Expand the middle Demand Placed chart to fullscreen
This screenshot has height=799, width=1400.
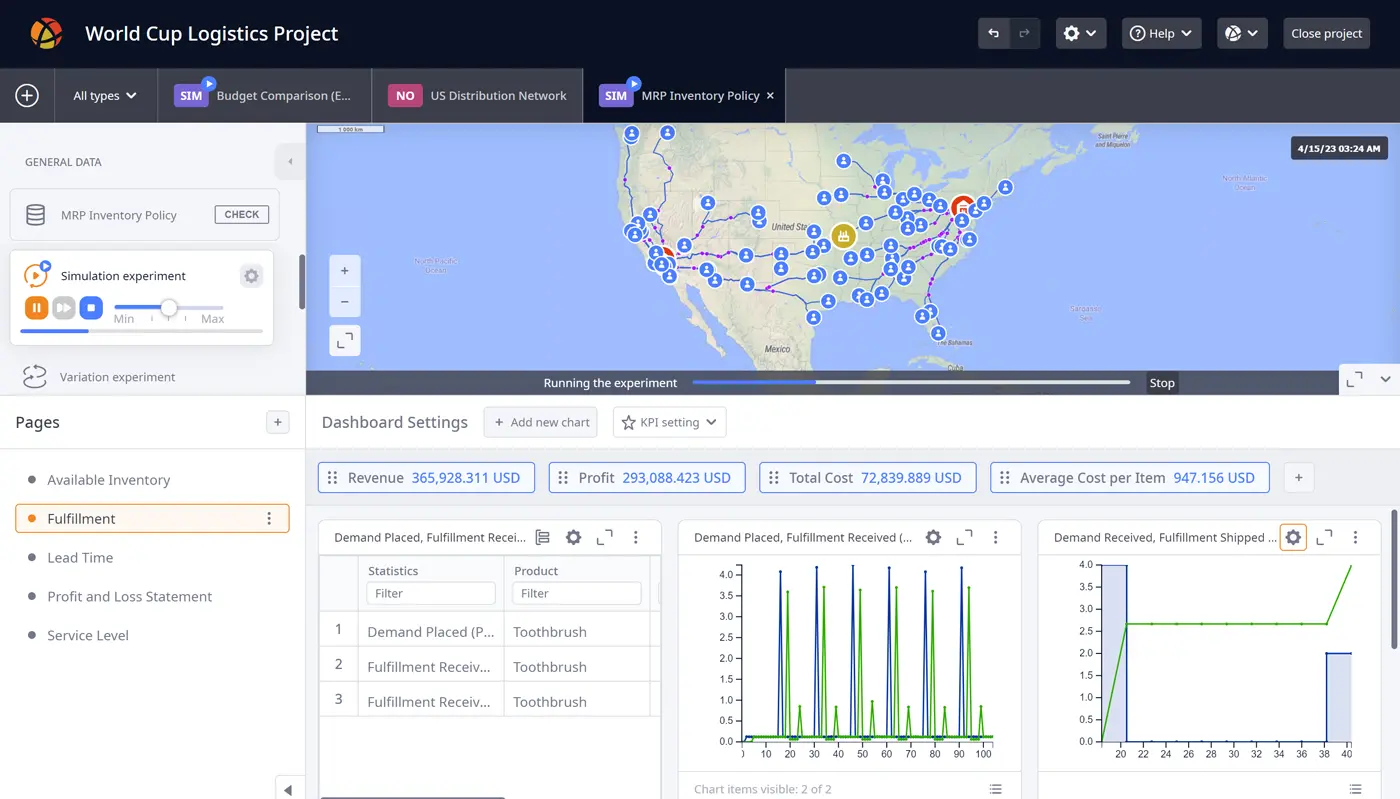click(964, 537)
